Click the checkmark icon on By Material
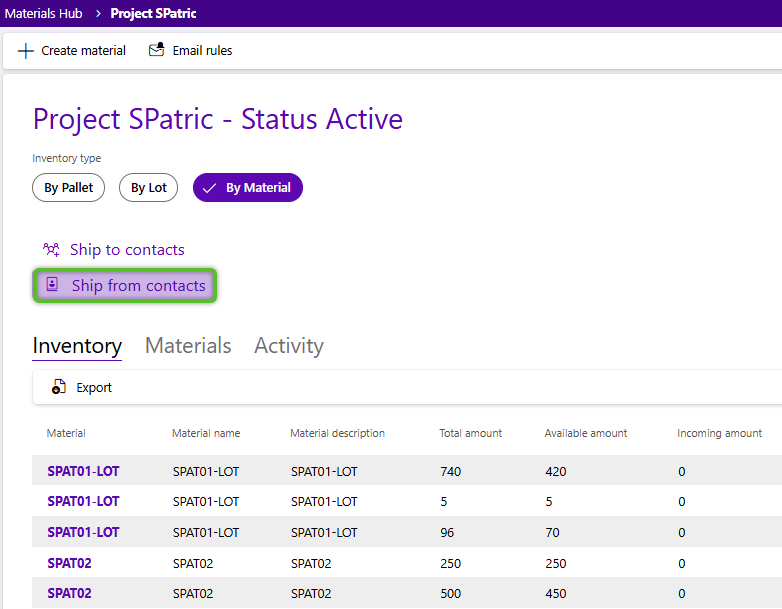 coord(210,188)
